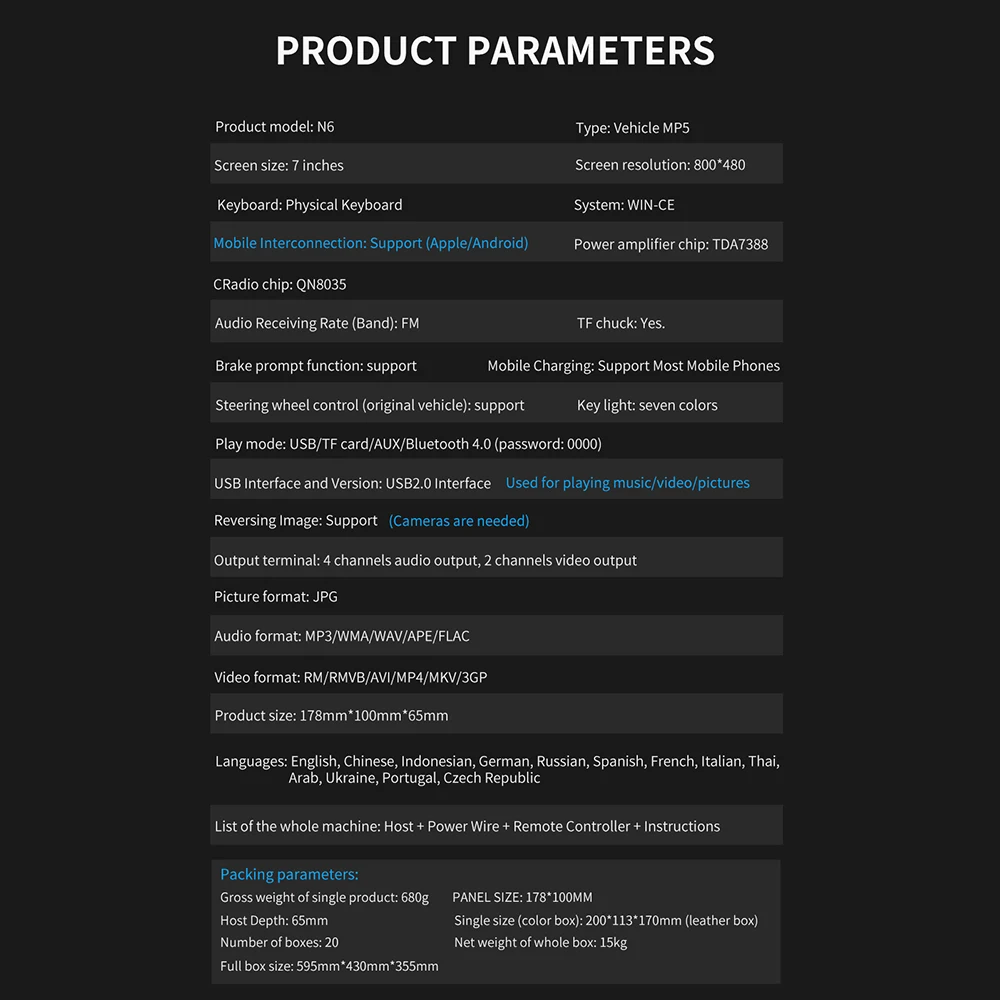This screenshot has height=1000, width=1000.
Task: Click the blue 'Used for playing music/video/pictures' text
Action: 627,483
